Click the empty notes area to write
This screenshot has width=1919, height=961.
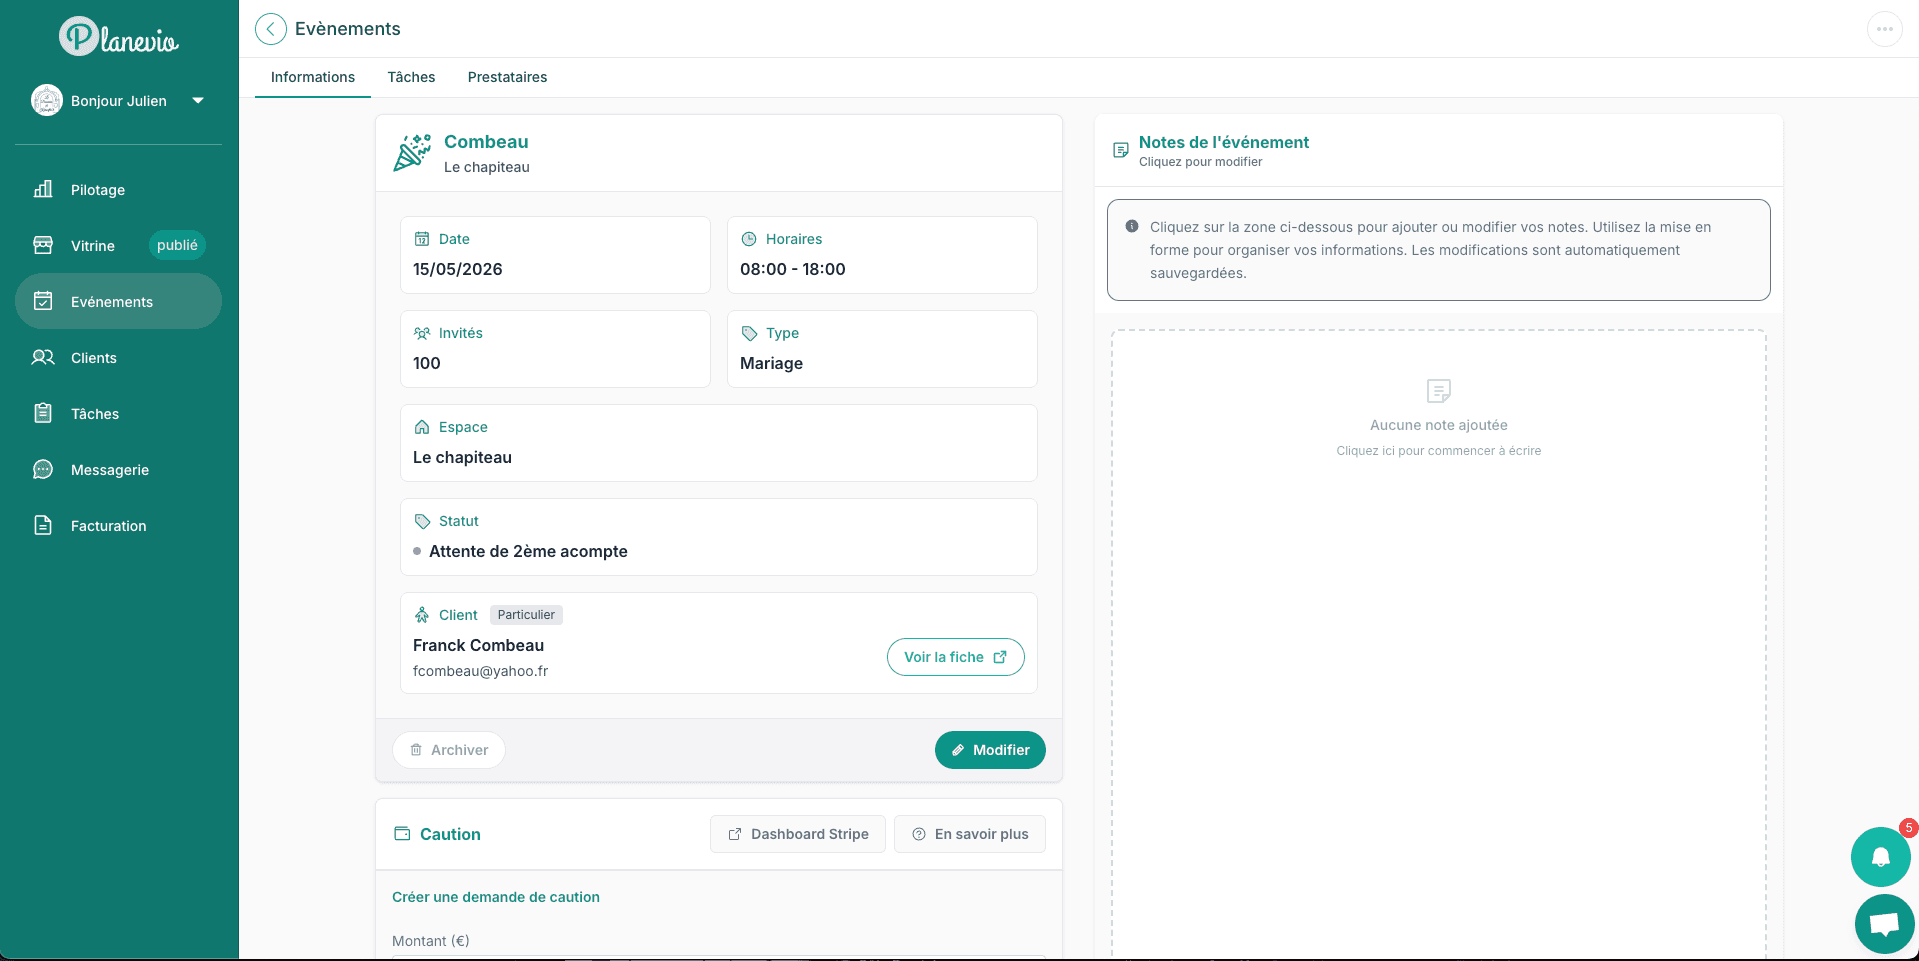pos(1438,640)
